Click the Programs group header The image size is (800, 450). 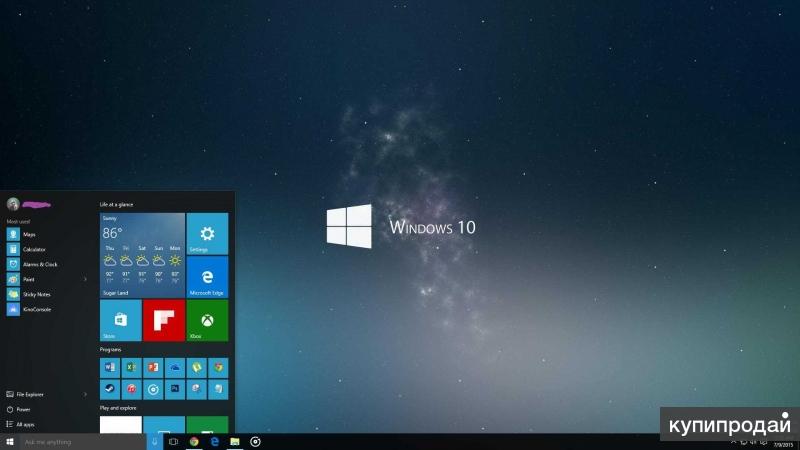[x=110, y=349]
